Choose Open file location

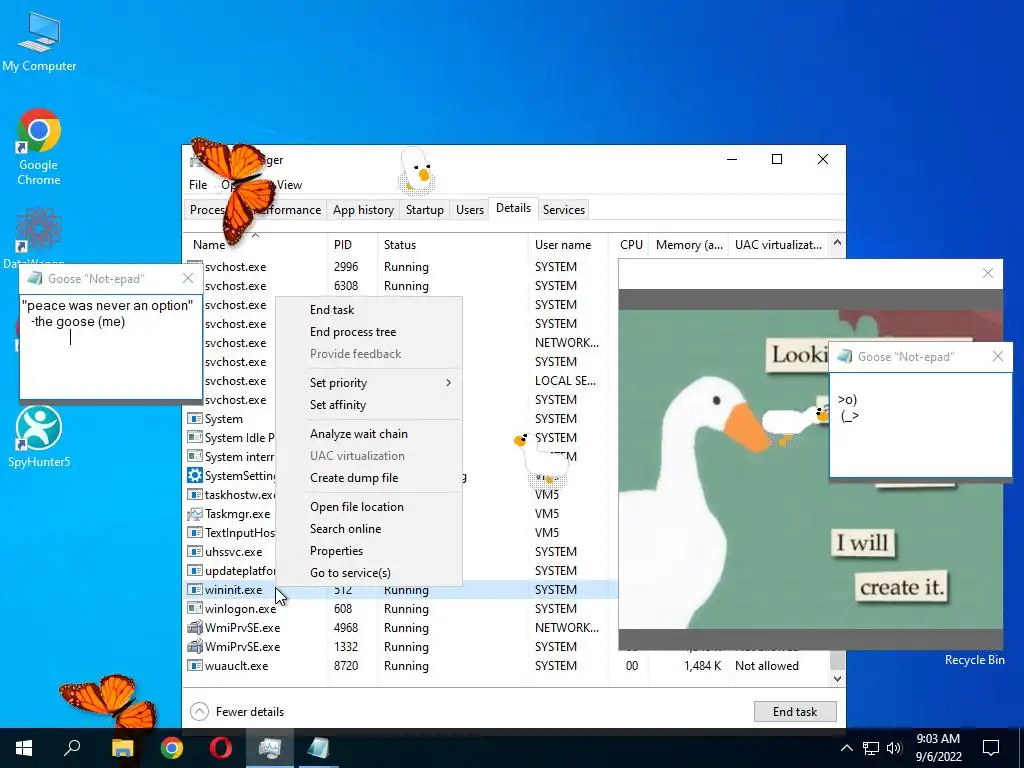tap(357, 507)
